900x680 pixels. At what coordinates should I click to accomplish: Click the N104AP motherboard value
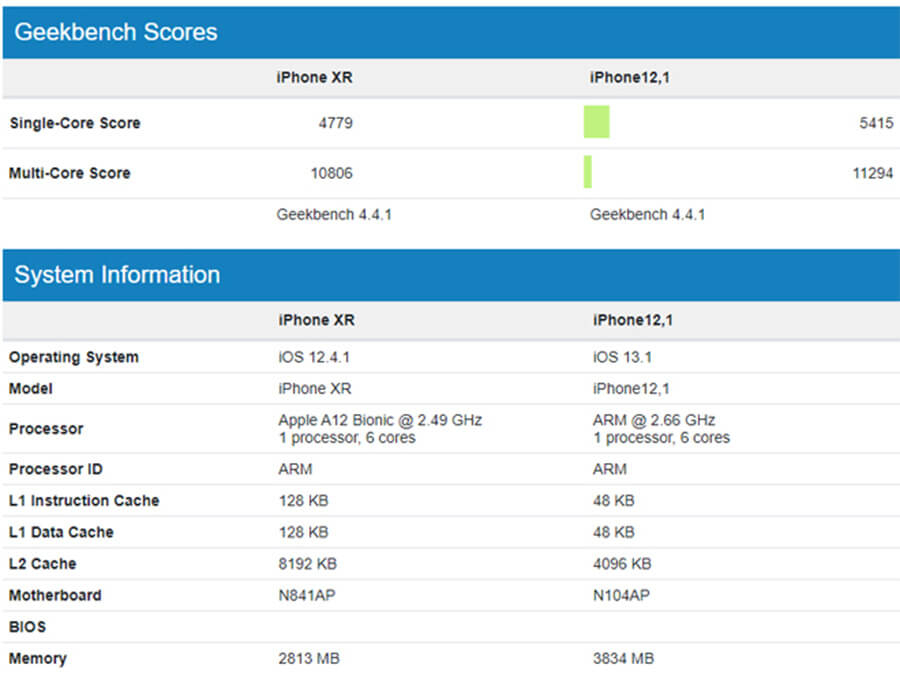621,595
